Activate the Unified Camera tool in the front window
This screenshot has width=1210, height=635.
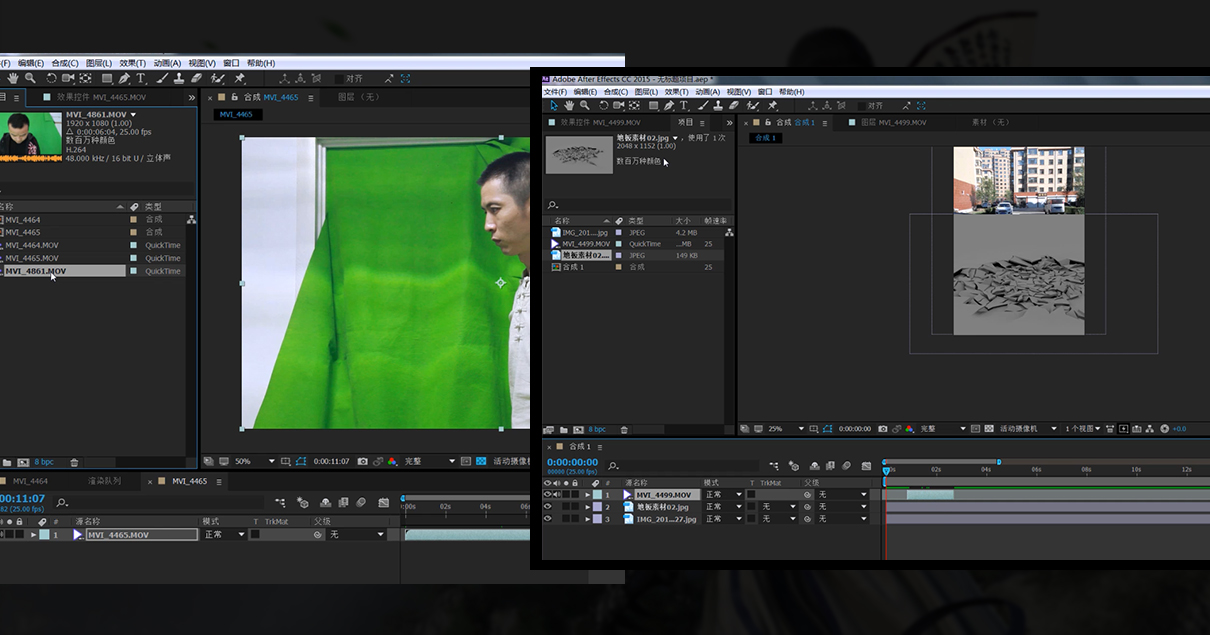pyautogui.click(x=619, y=105)
